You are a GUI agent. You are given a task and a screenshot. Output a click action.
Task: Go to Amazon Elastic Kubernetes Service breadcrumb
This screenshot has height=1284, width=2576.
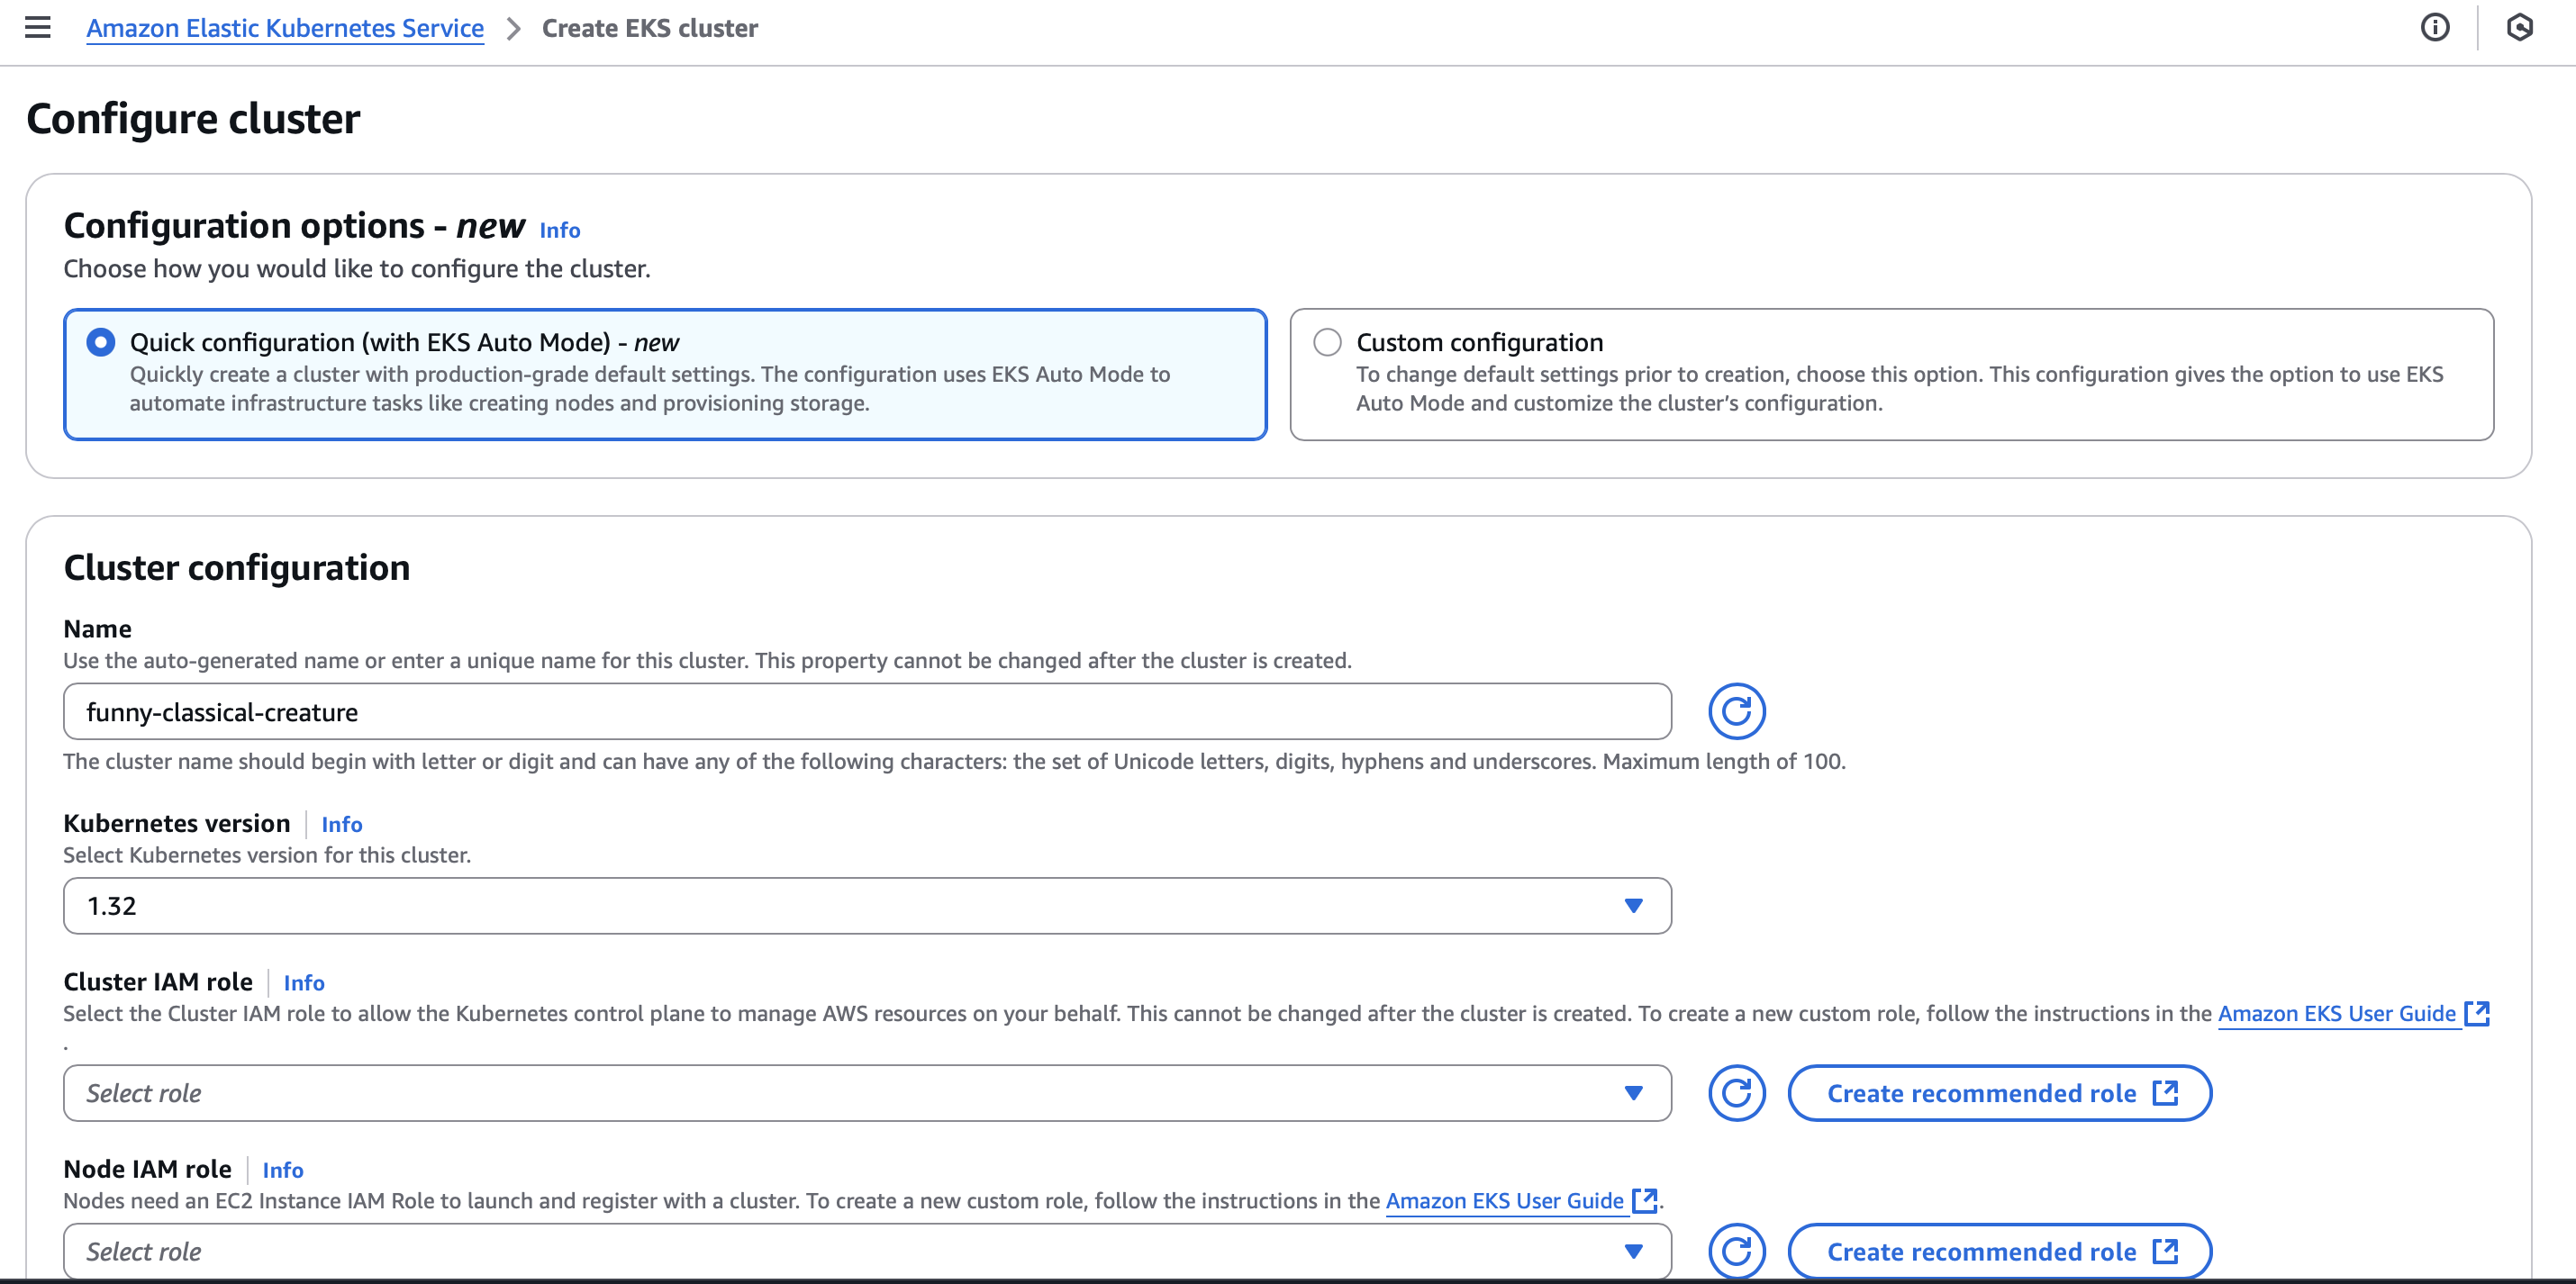(285, 28)
